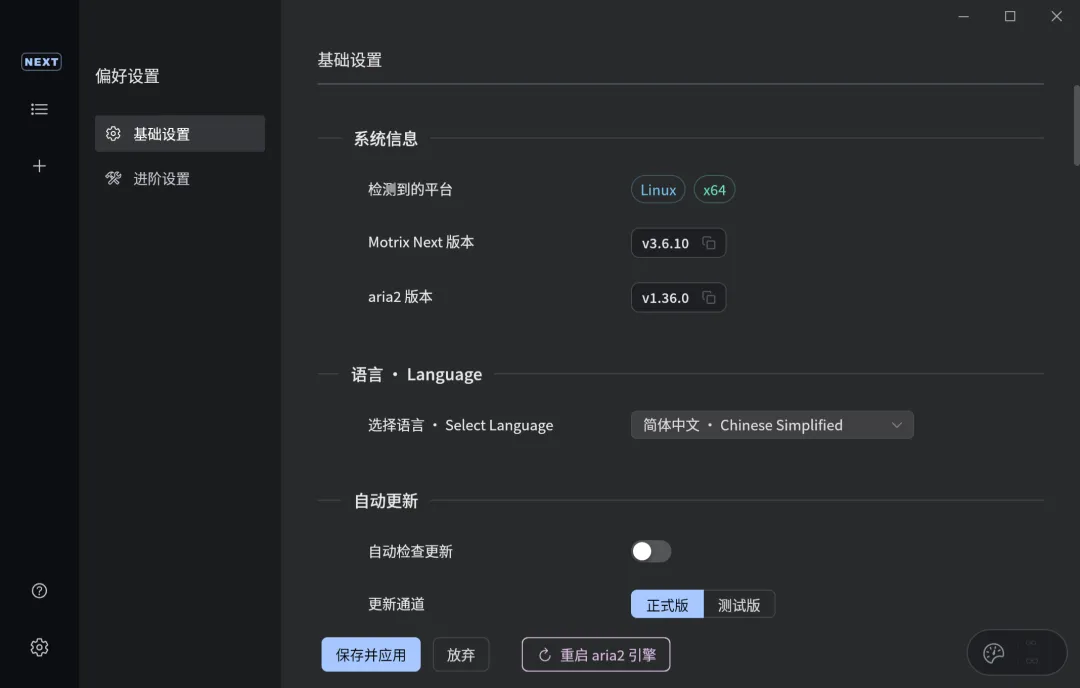1080x688 pixels.
Task: Click the speedometer icon at bottom right
Action: [x=993, y=653]
